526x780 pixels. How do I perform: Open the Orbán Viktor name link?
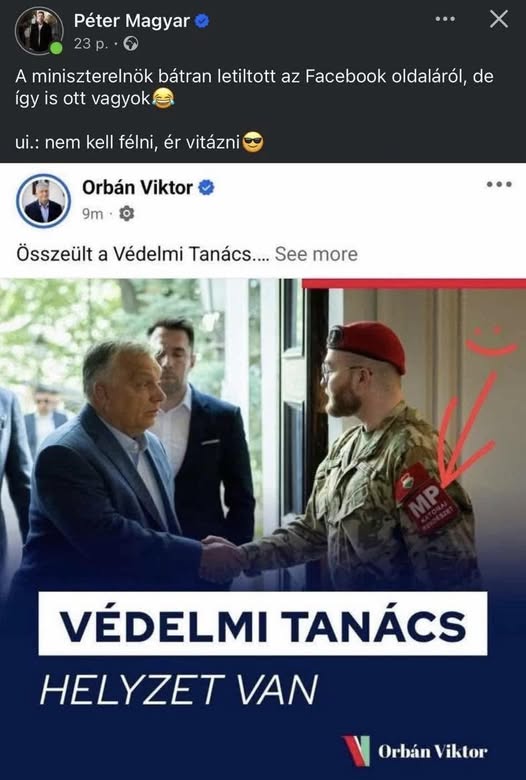click(x=137, y=188)
